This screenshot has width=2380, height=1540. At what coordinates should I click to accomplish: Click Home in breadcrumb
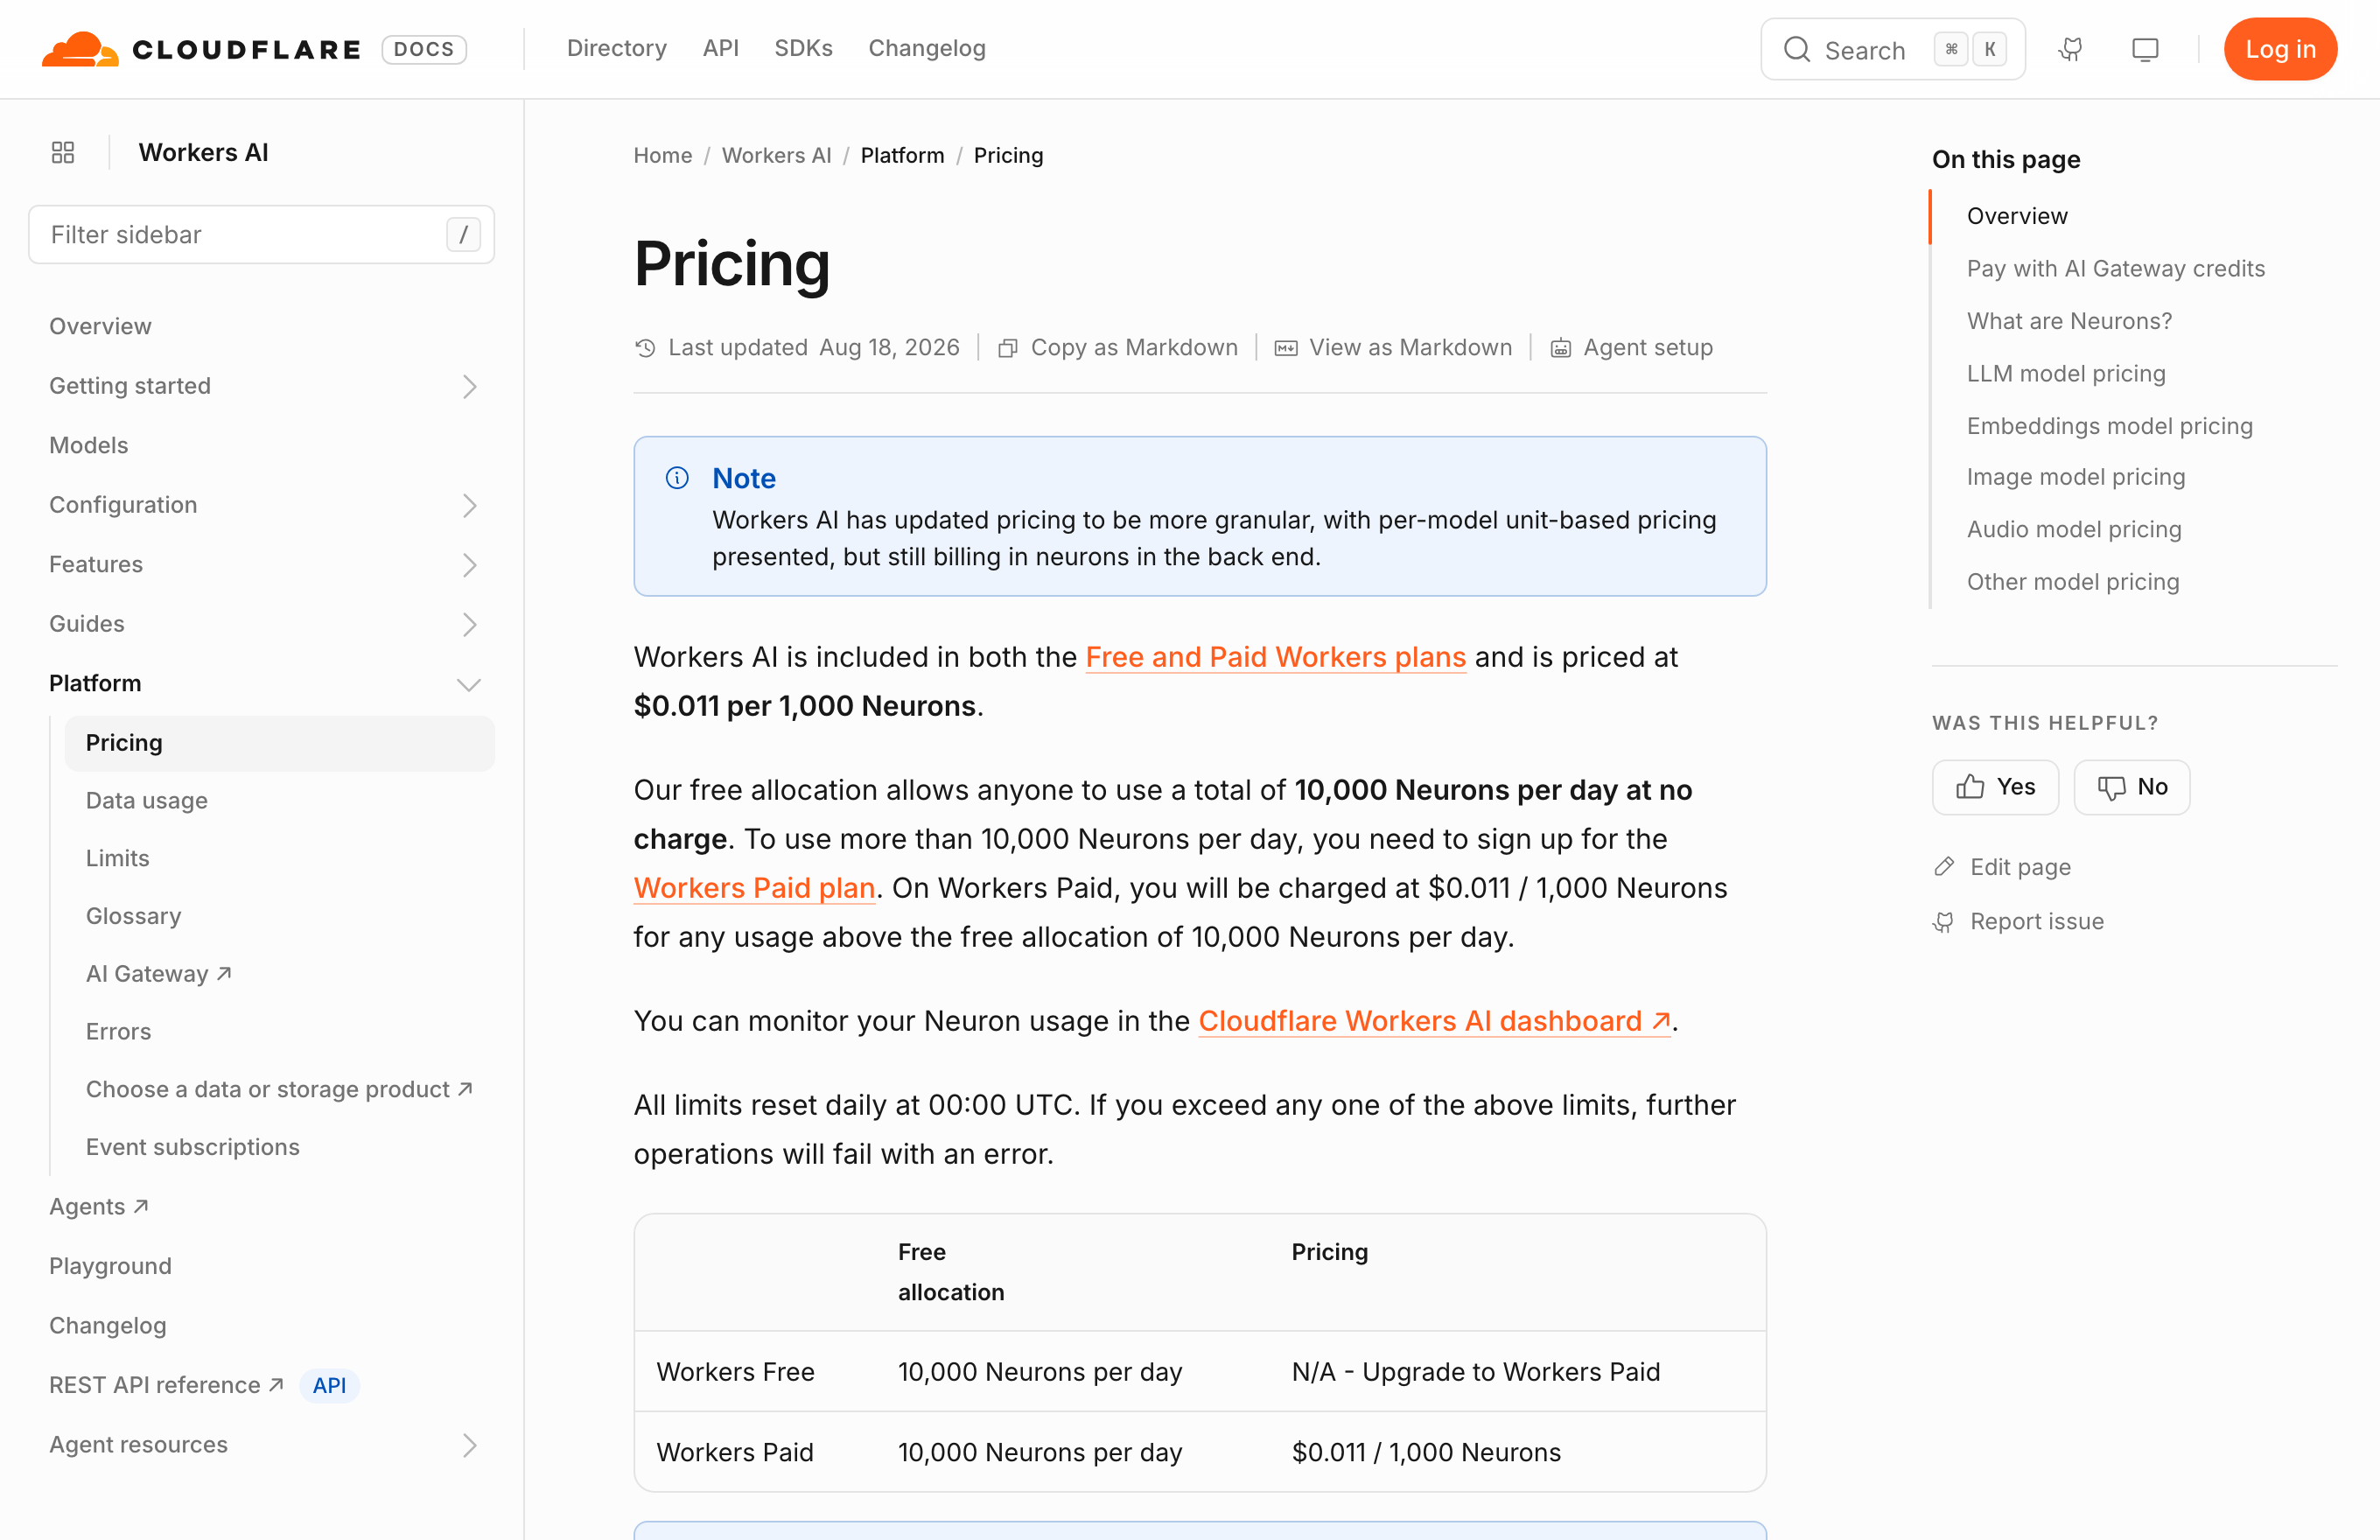click(662, 155)
